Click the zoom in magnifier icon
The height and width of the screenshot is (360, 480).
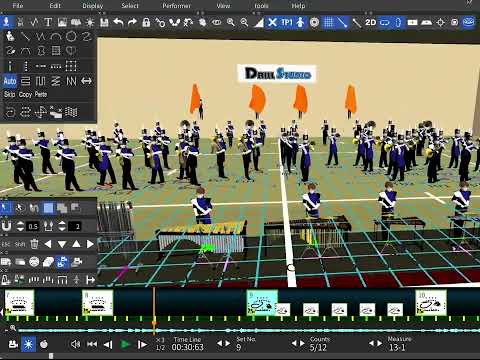[x=230, y=22]
